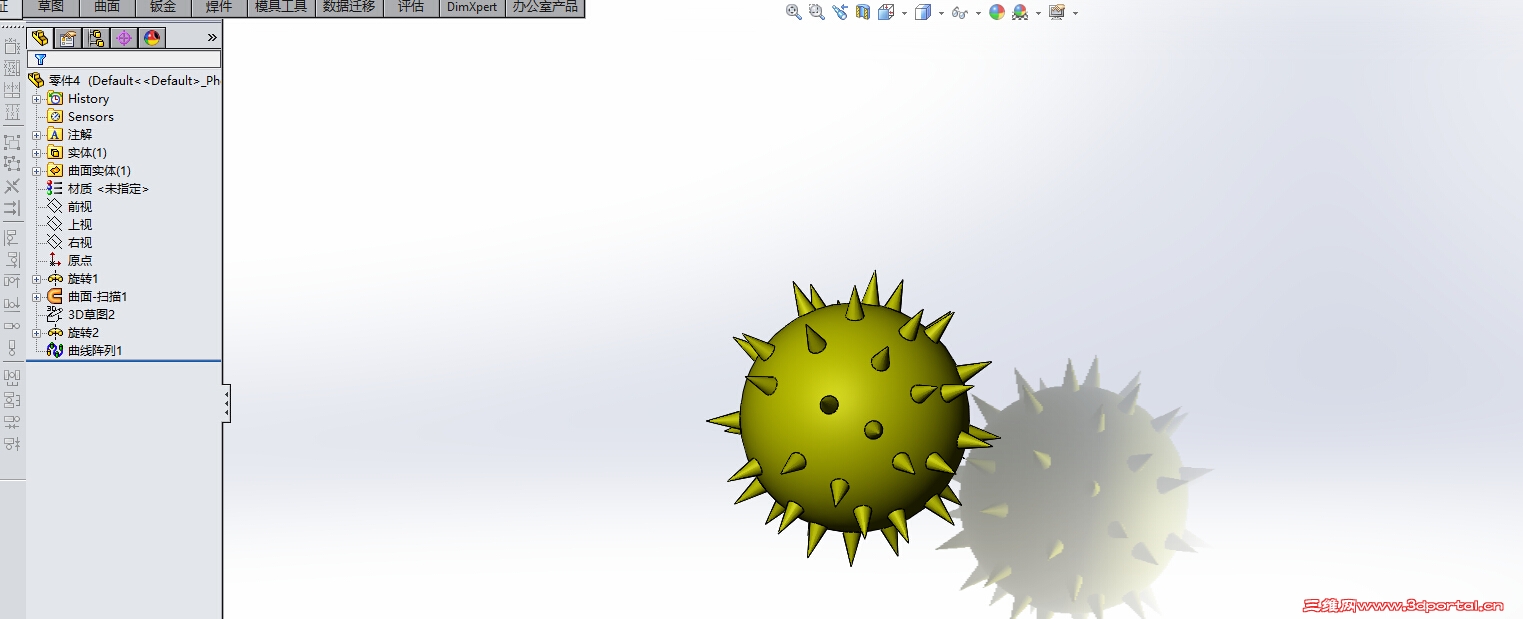The height and width of the screenshot is (619, 1523).
Task: Click Display Style cube icon
Action: tap(922, 12)
